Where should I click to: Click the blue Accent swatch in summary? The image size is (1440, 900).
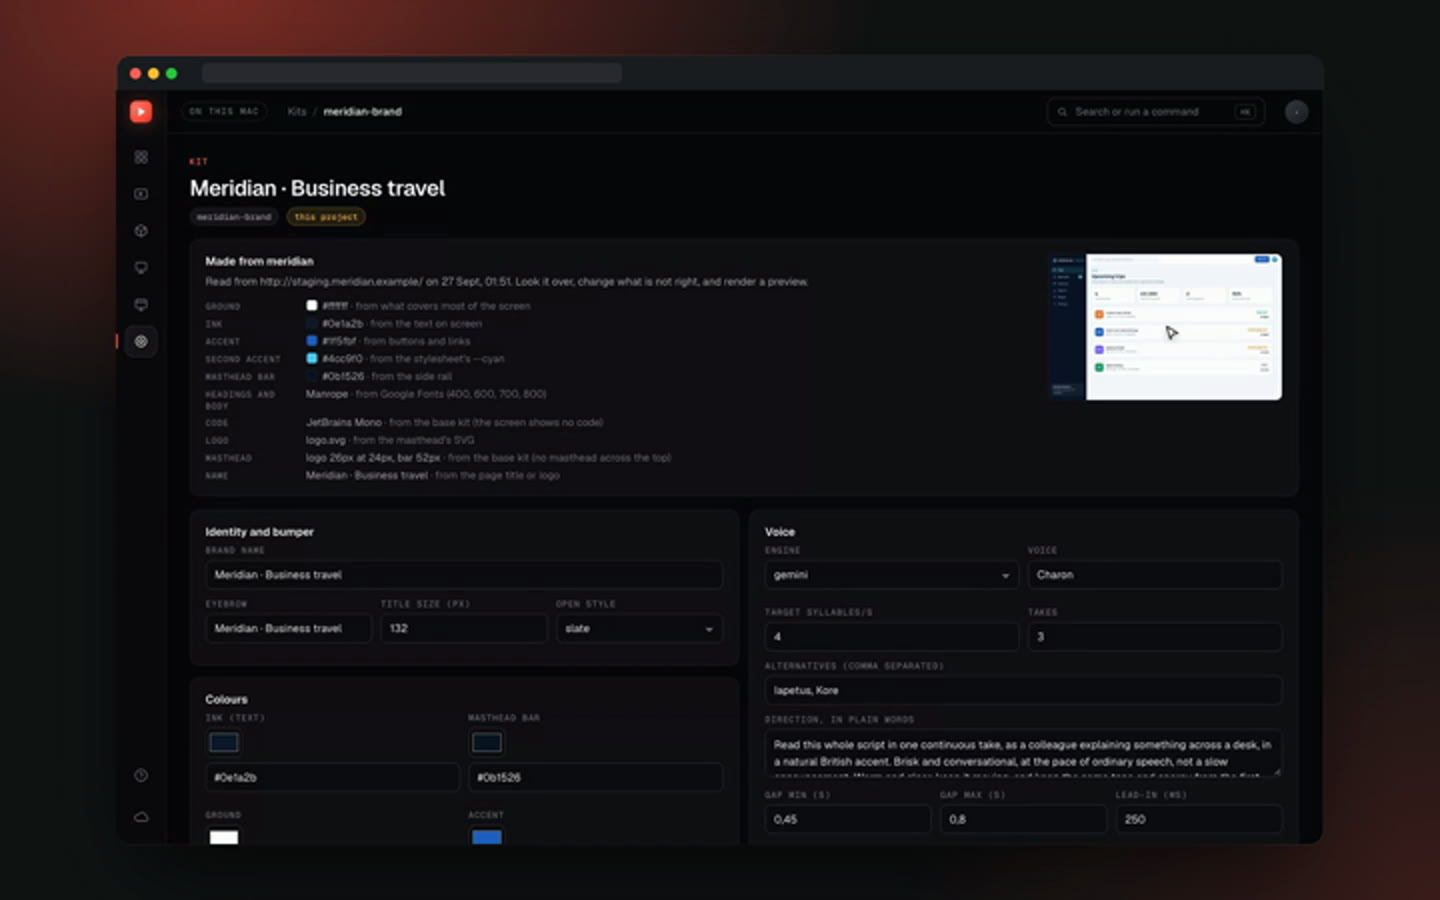tap(312, 341)
